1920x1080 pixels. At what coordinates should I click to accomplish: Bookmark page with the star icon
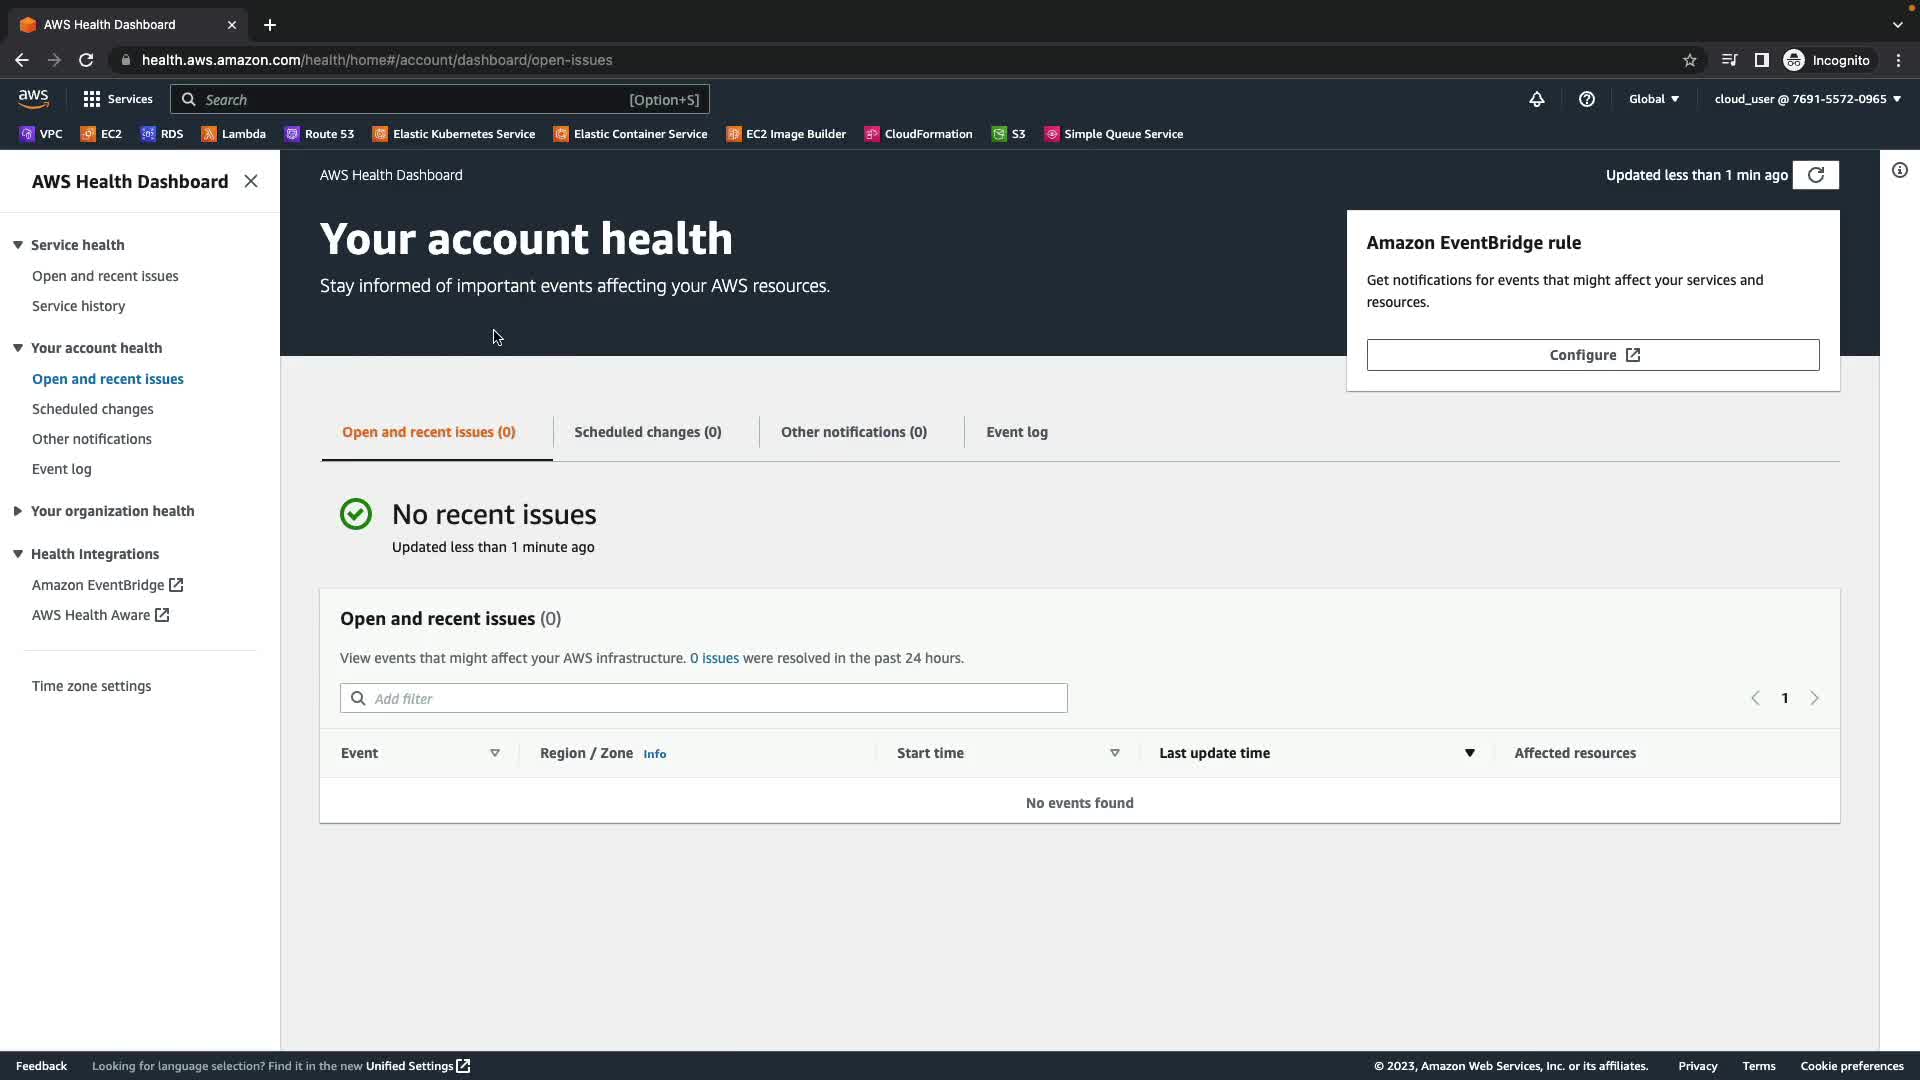(x=1690, y=60)
